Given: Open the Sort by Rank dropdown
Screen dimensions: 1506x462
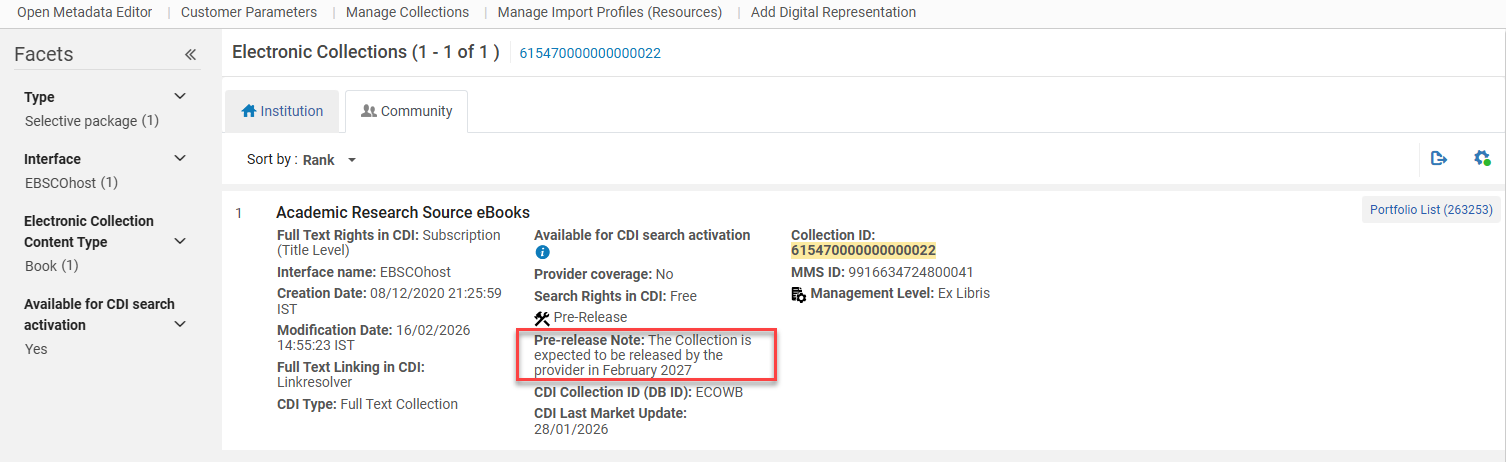Looking at the screenshot, I should (326, 160).
